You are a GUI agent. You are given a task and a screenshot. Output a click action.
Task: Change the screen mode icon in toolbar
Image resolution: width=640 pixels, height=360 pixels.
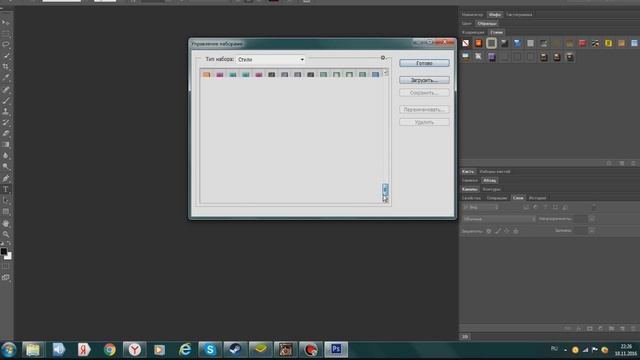6,278
